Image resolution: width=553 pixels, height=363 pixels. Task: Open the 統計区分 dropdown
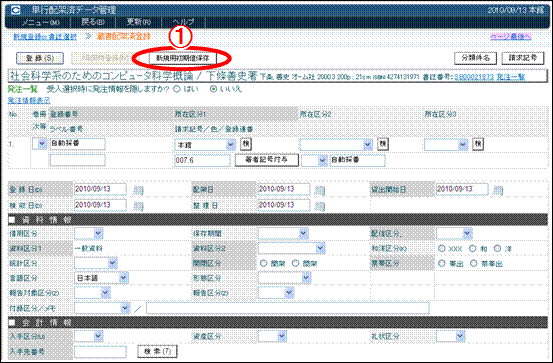96,263
